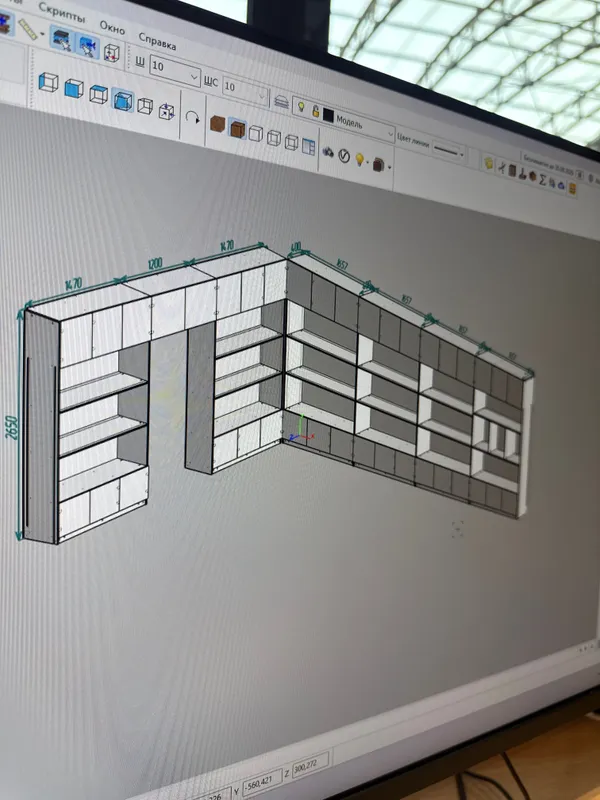
Task: Click the 2650 height dimension label
Action: coord(12,428)
